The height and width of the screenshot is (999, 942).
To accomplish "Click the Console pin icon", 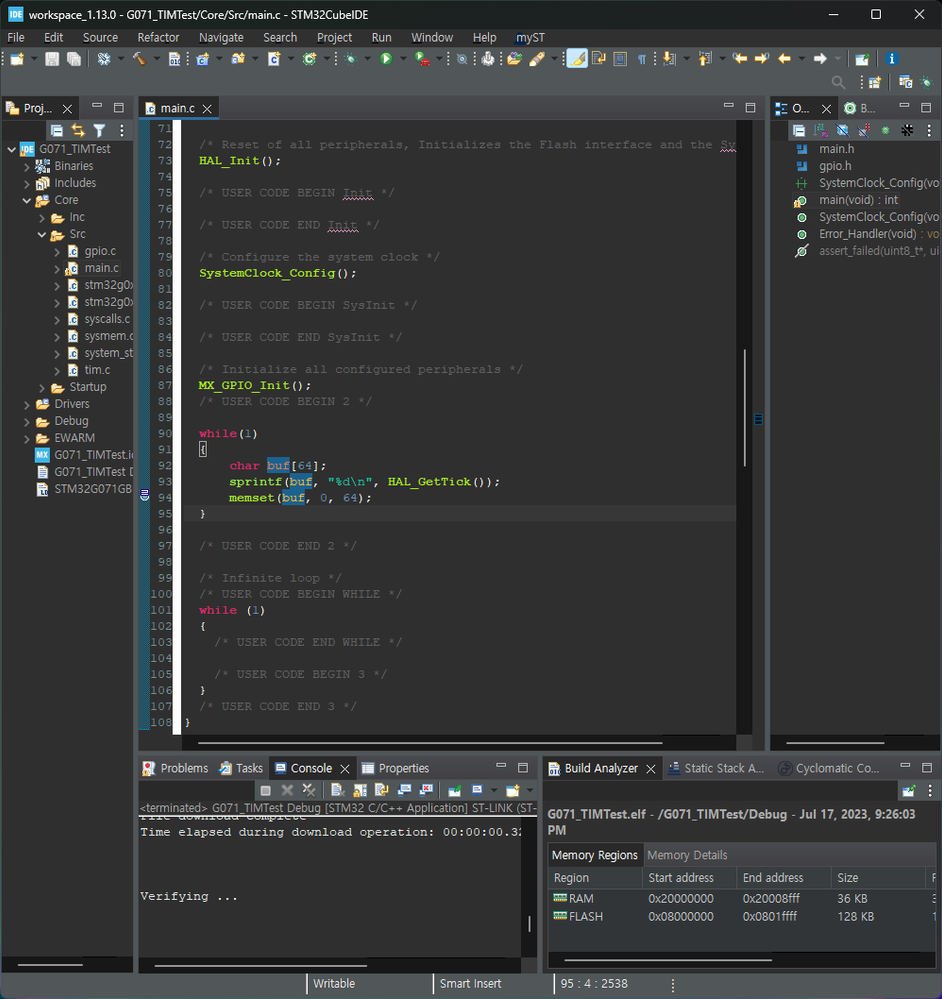I will click(x=454, y=791).
